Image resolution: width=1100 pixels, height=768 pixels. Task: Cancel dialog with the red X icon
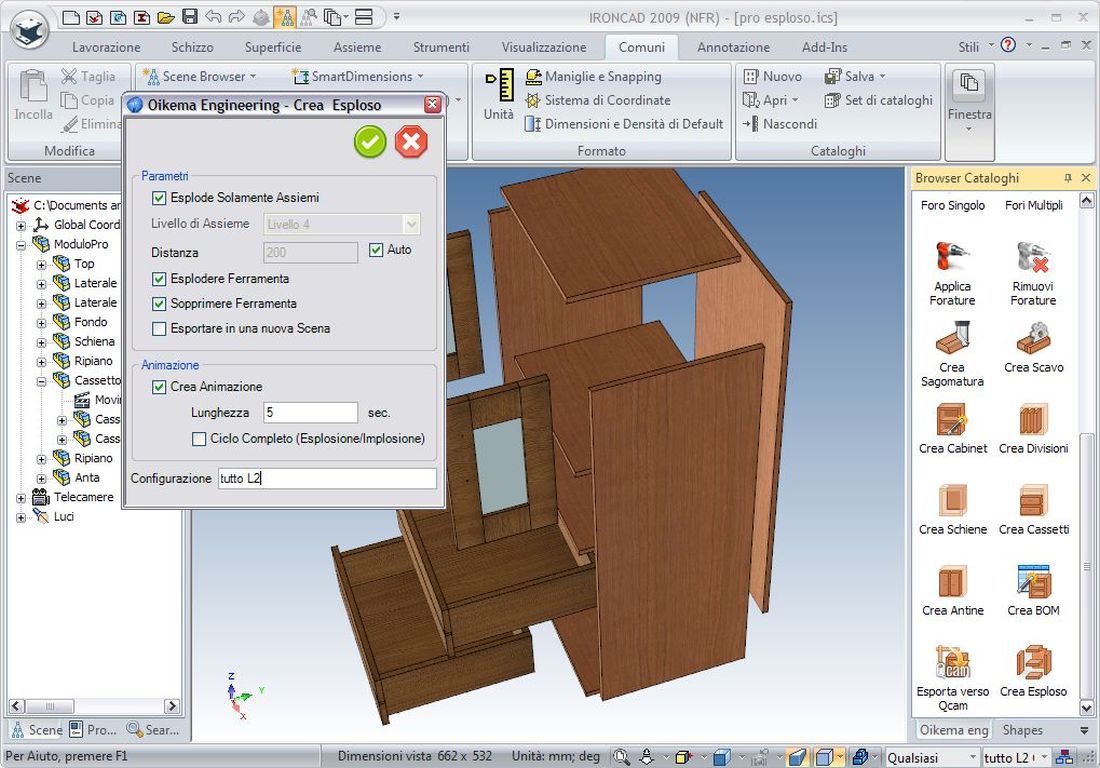410,142
